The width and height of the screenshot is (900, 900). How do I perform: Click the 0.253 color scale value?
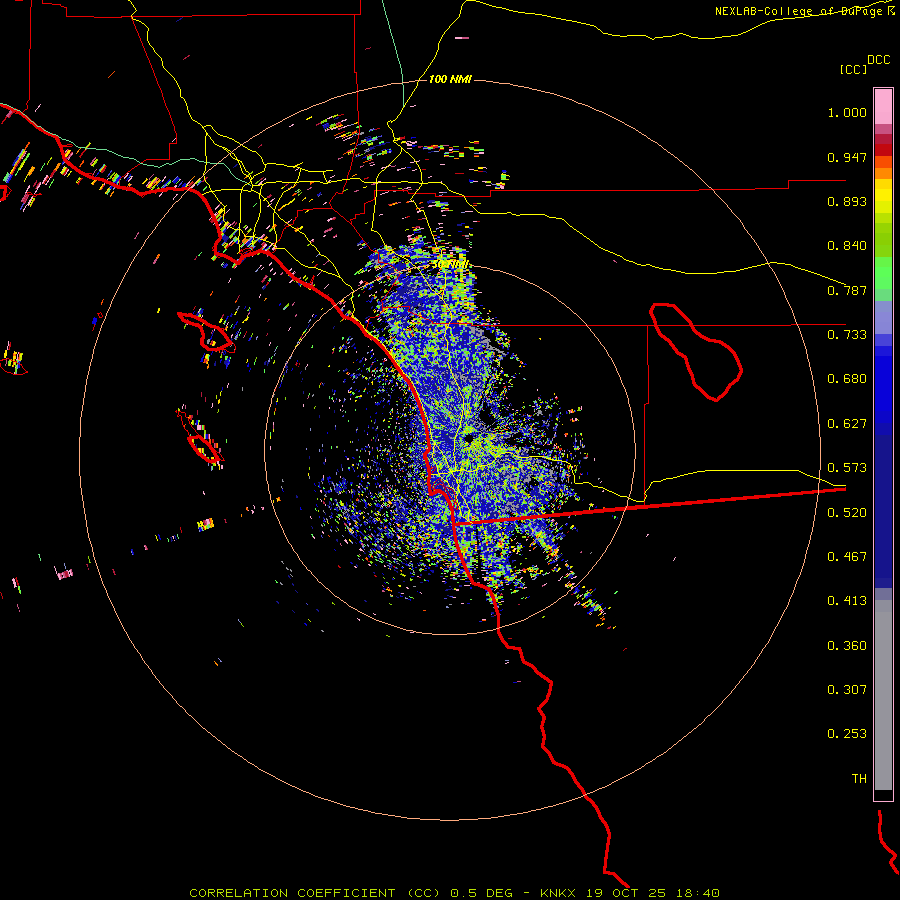847,734
